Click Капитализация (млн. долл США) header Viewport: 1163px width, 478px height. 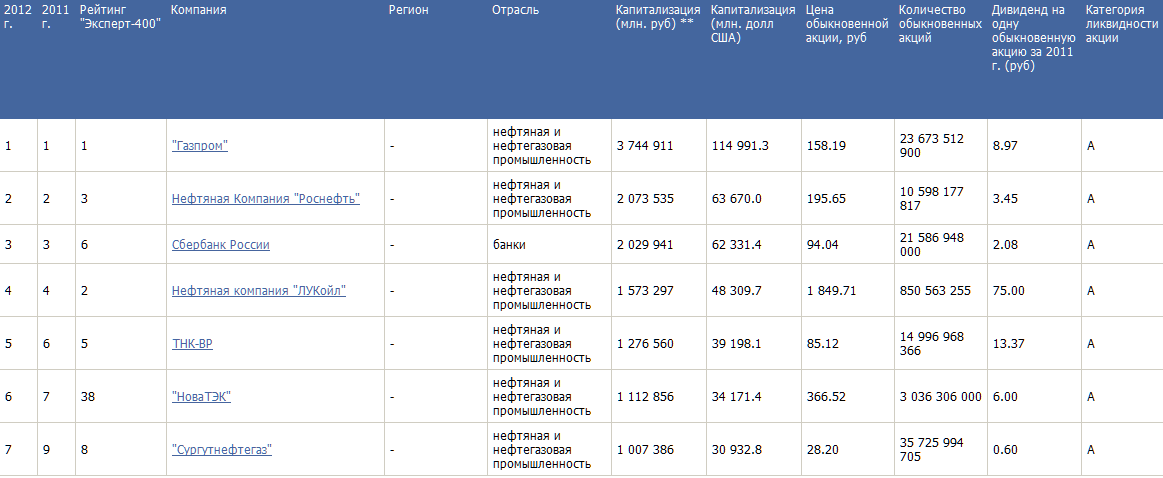(x=753, y=24)
